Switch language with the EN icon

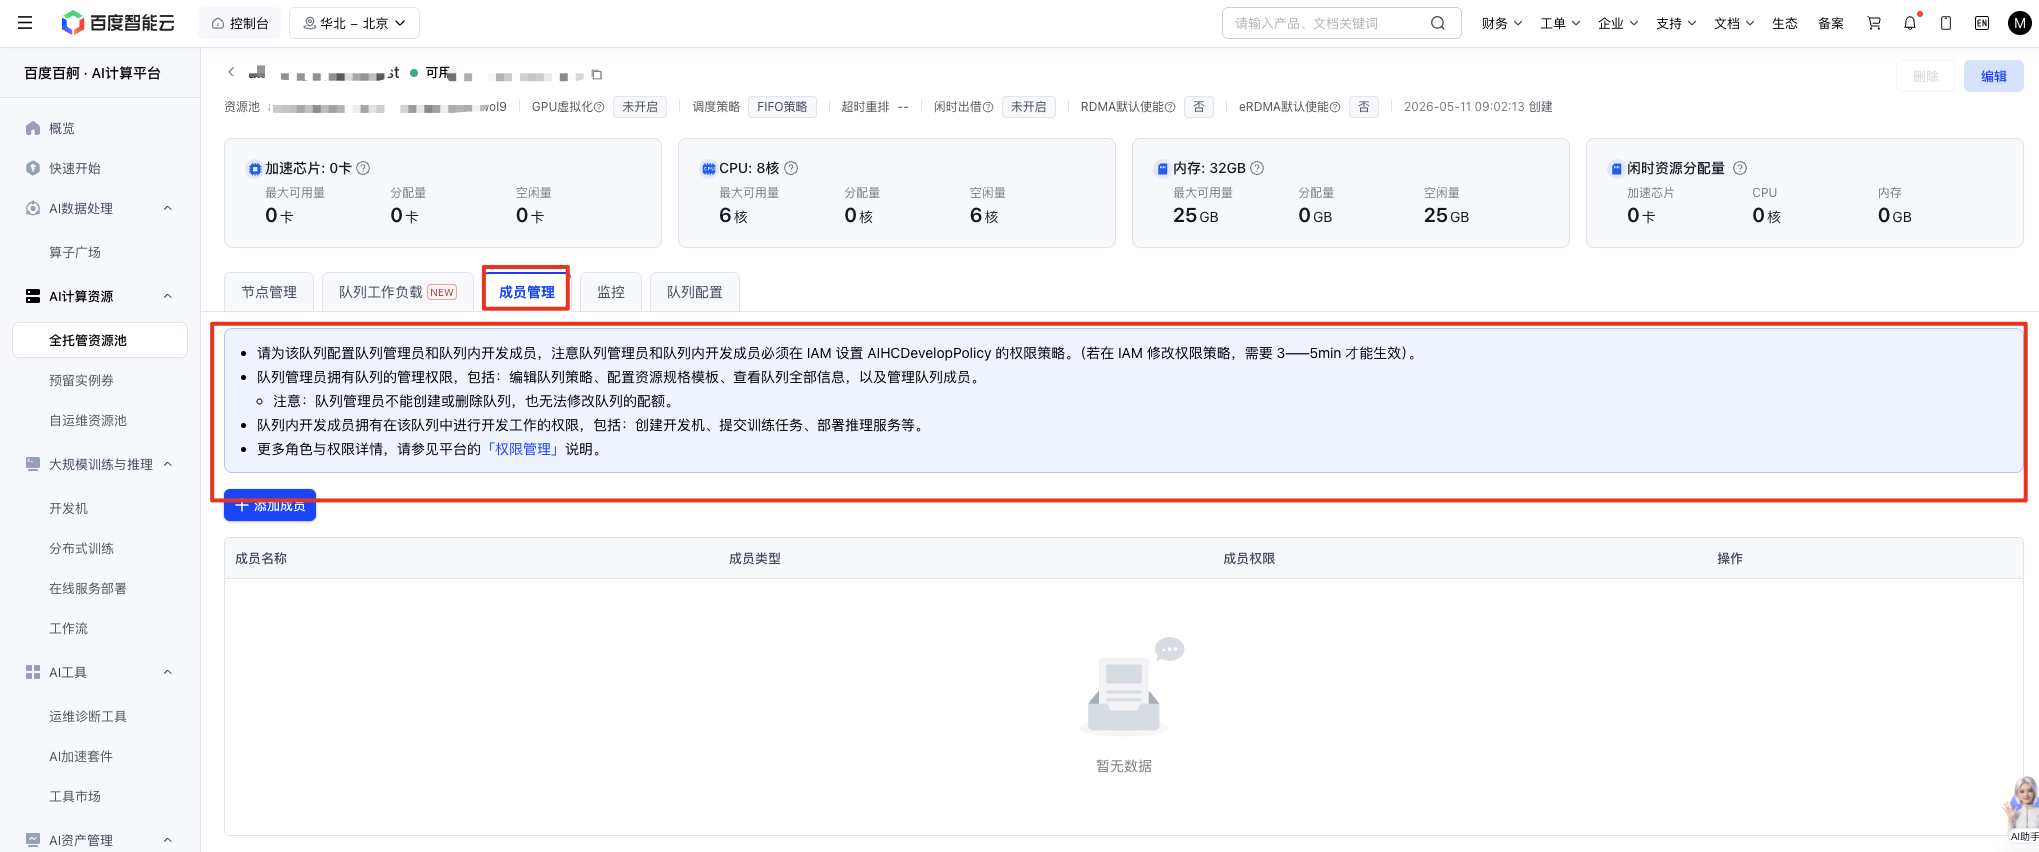coord(1982,23)
